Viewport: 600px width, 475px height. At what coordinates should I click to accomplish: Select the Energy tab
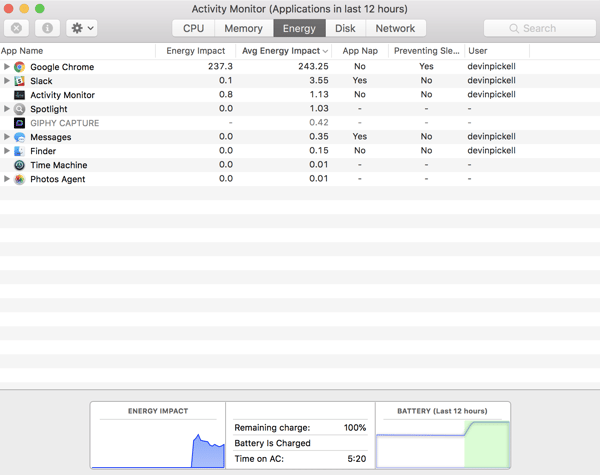pyautogui.click(x=300, y=28)
